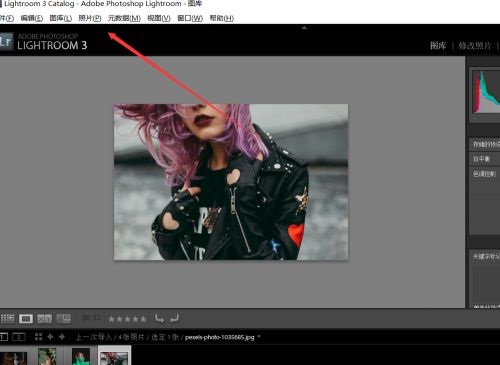Open the partially visible File (F) menu
Viewport: 500px width, 365px height.
(7, 18)
